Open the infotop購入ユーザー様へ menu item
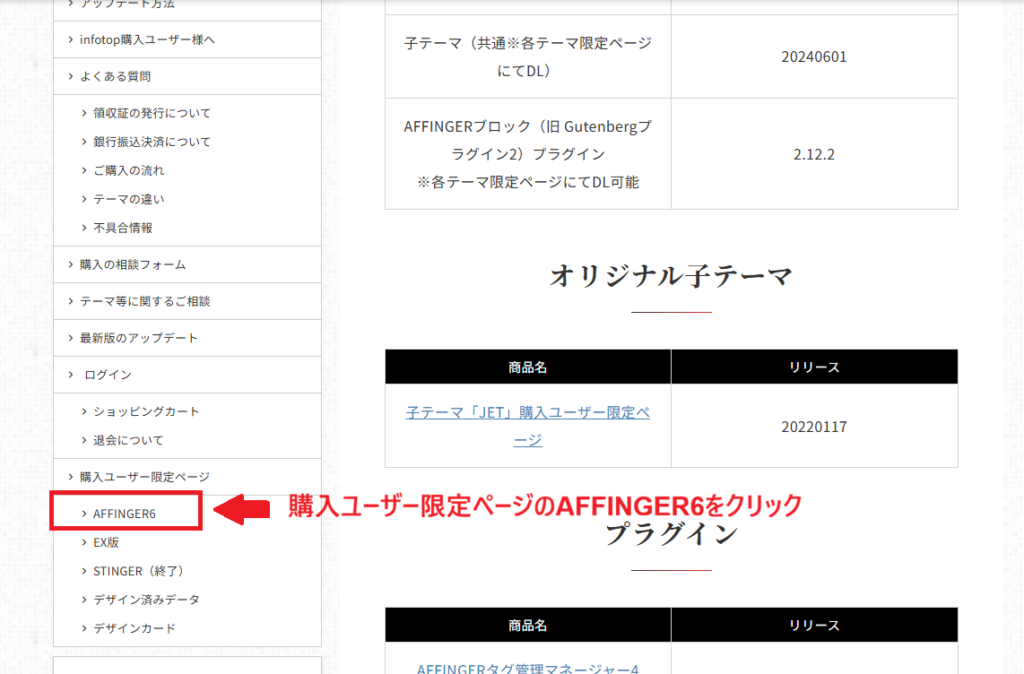Viewport: 1024px width, 674px height. tap(147, 40)
